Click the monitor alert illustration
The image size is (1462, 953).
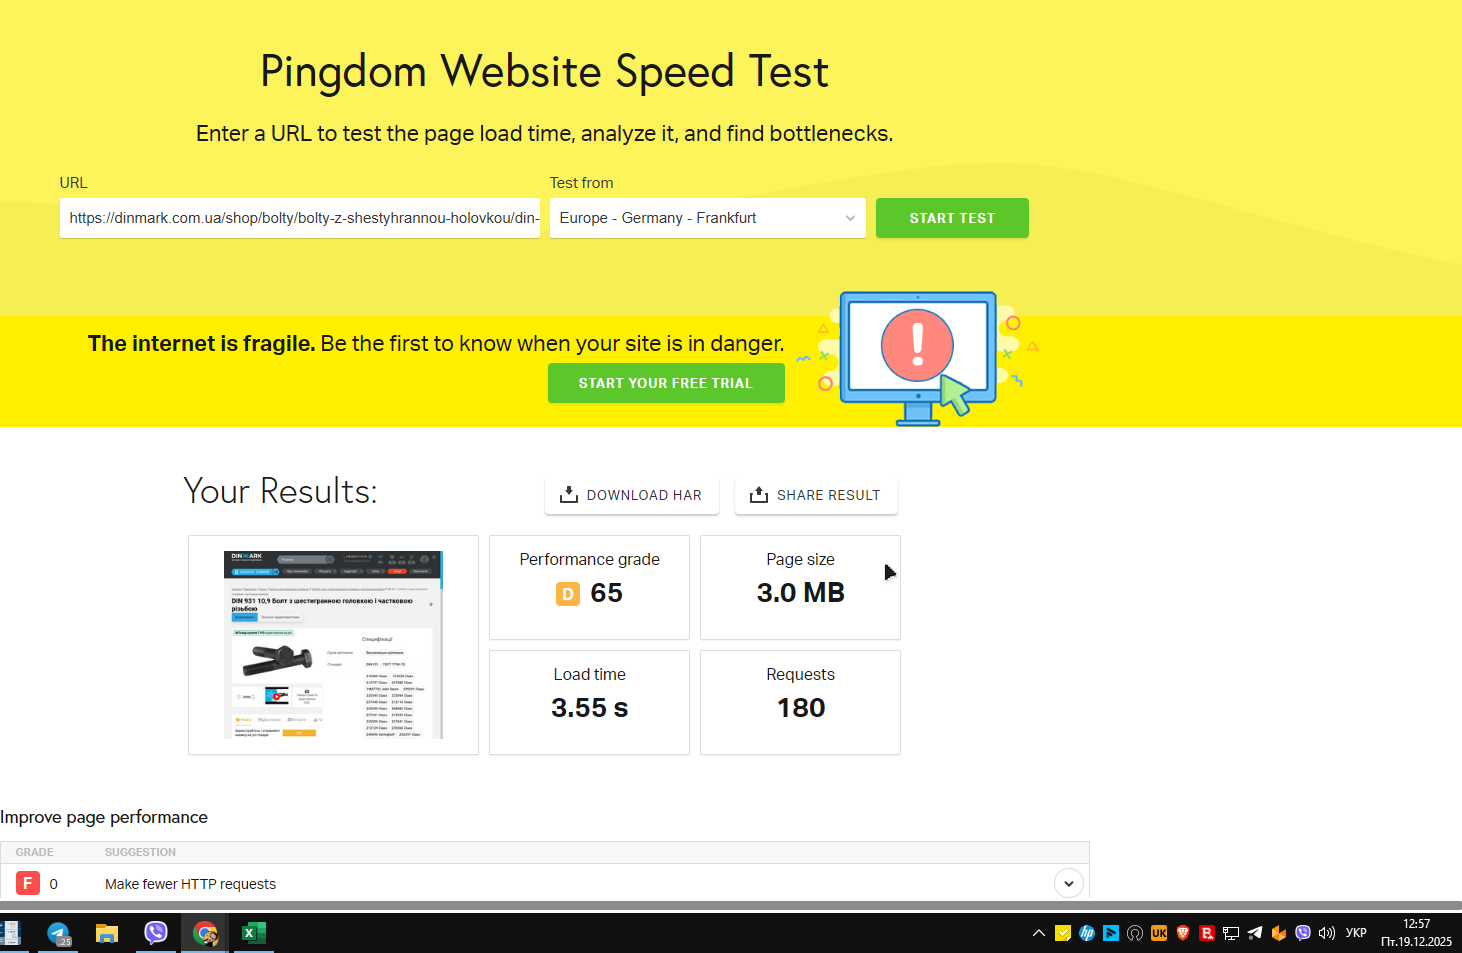[919, 357]
